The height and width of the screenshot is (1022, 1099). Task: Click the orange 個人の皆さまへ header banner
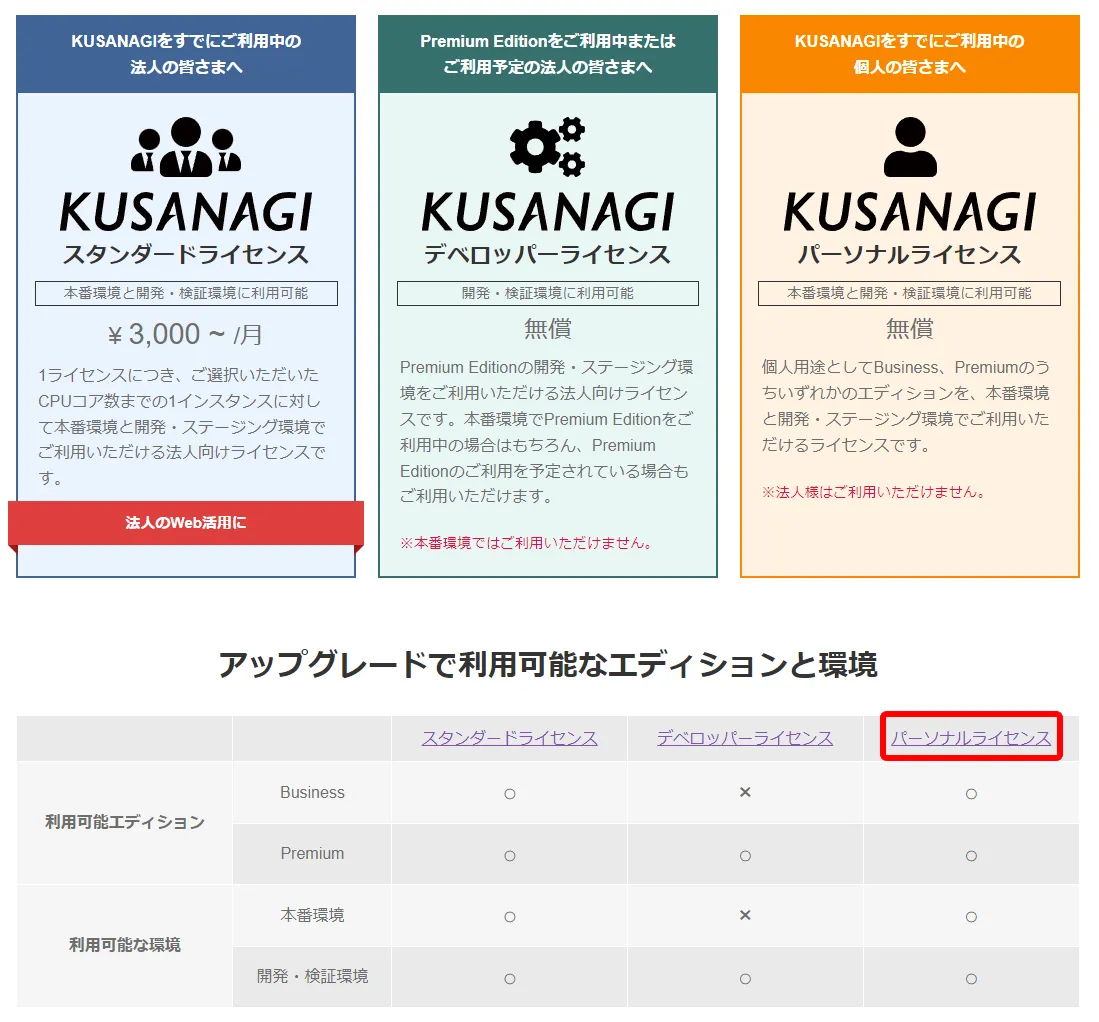point(910,54)
